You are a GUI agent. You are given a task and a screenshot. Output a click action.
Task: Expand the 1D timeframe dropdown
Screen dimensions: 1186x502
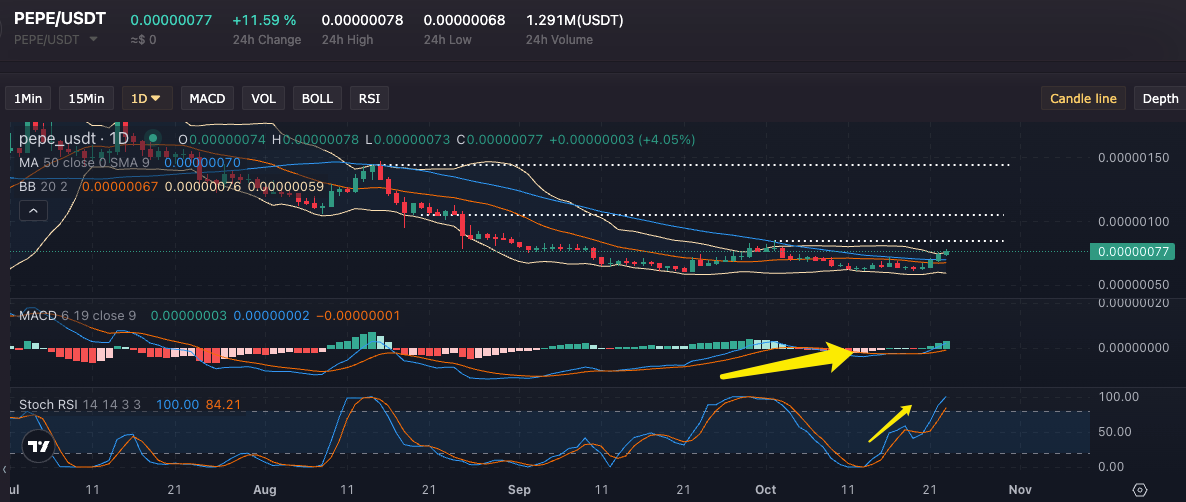pos(147,98)
